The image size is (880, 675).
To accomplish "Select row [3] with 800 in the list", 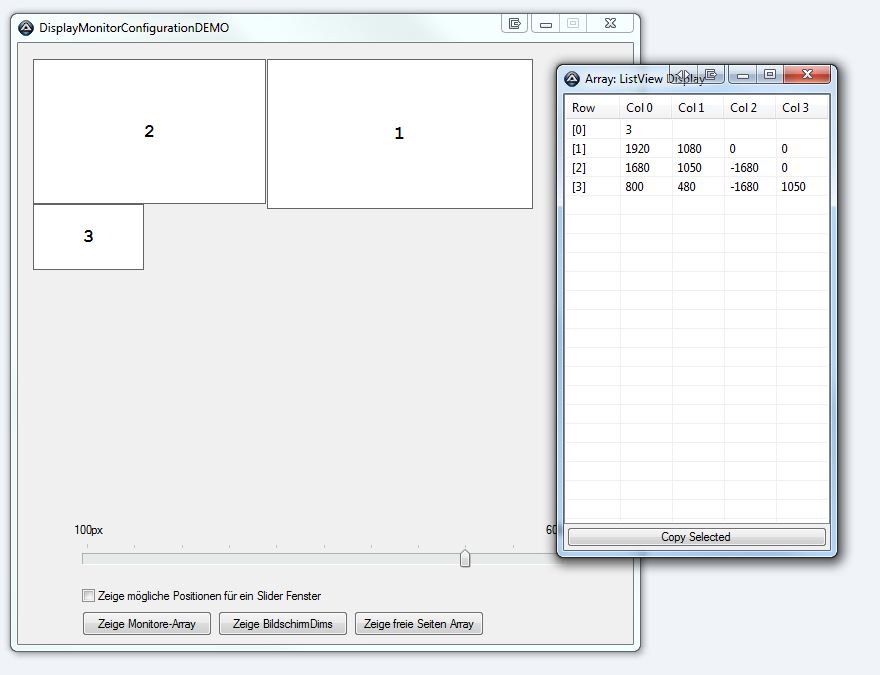I will [x=632, y=187].
